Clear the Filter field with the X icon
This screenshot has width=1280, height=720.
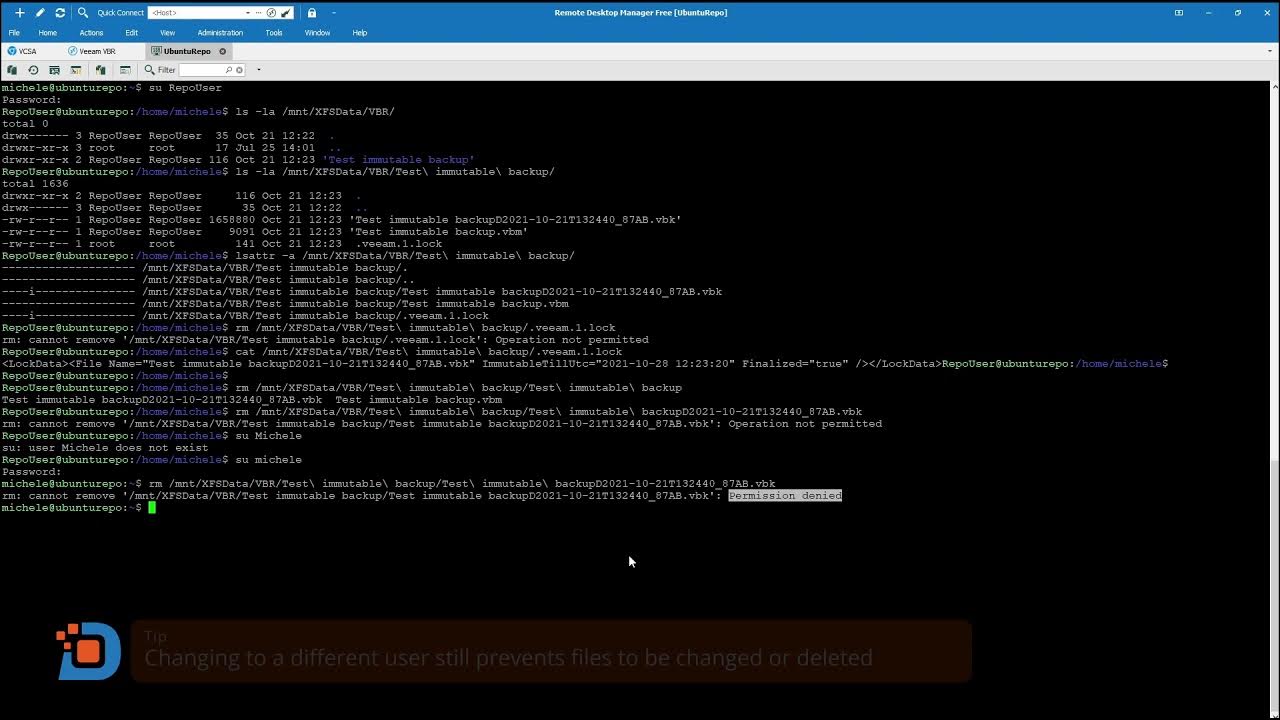pyautogui.click(x=241, y=70)
